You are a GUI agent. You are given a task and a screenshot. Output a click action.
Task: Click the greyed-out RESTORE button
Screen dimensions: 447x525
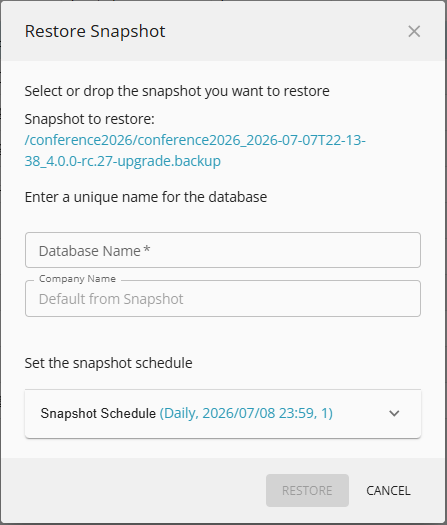click(x=307, y=491)
